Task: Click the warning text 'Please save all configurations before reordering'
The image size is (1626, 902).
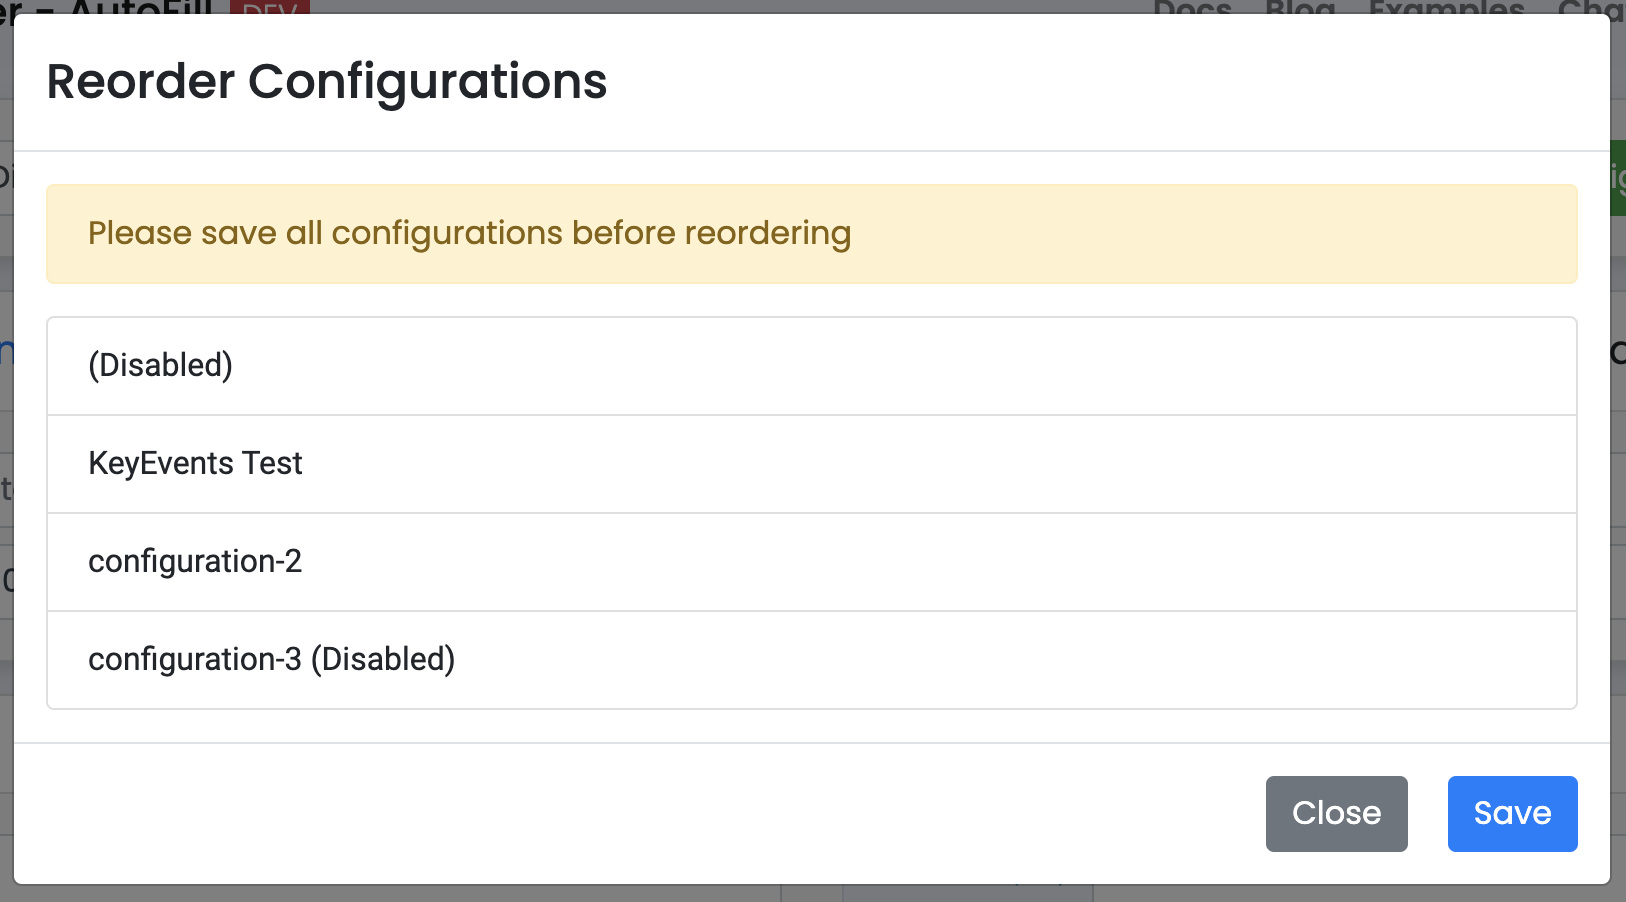Action: (x=469, y=233)
